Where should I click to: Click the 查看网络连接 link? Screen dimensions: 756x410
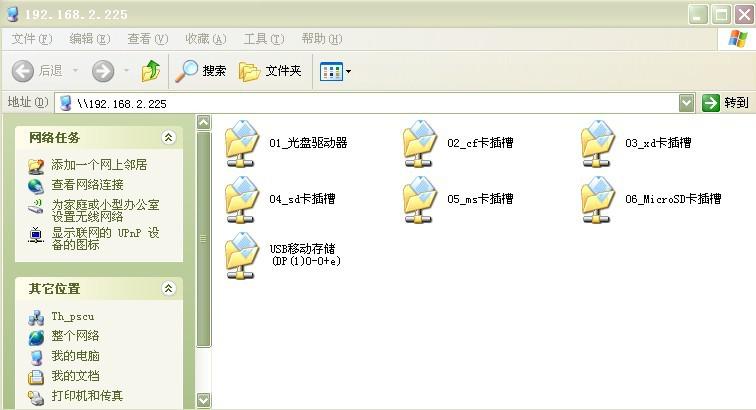click(87, 185)
